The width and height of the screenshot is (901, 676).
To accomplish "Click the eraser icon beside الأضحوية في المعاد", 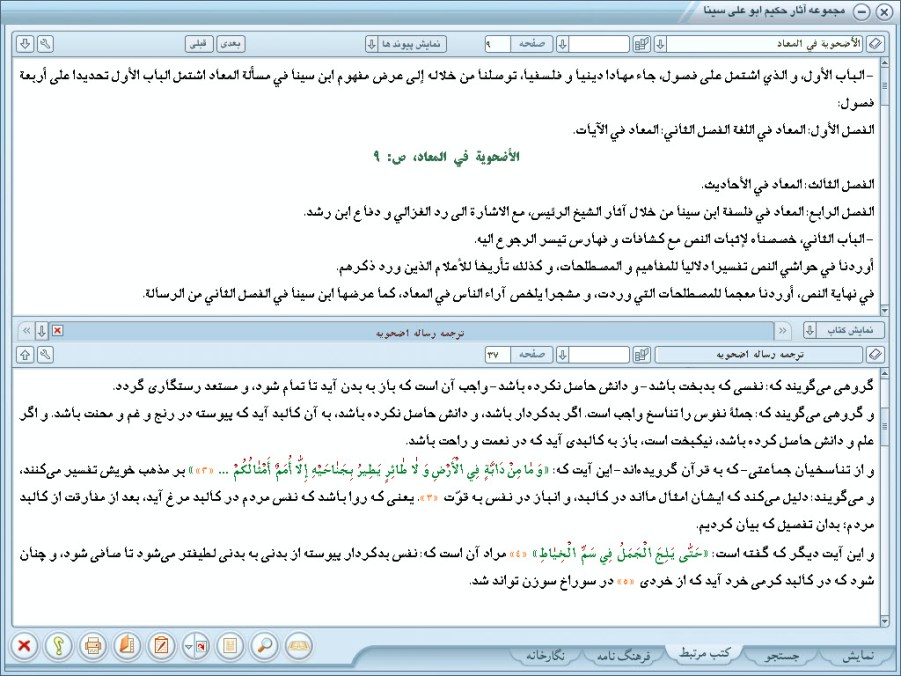I will click(x=874, y=44).
